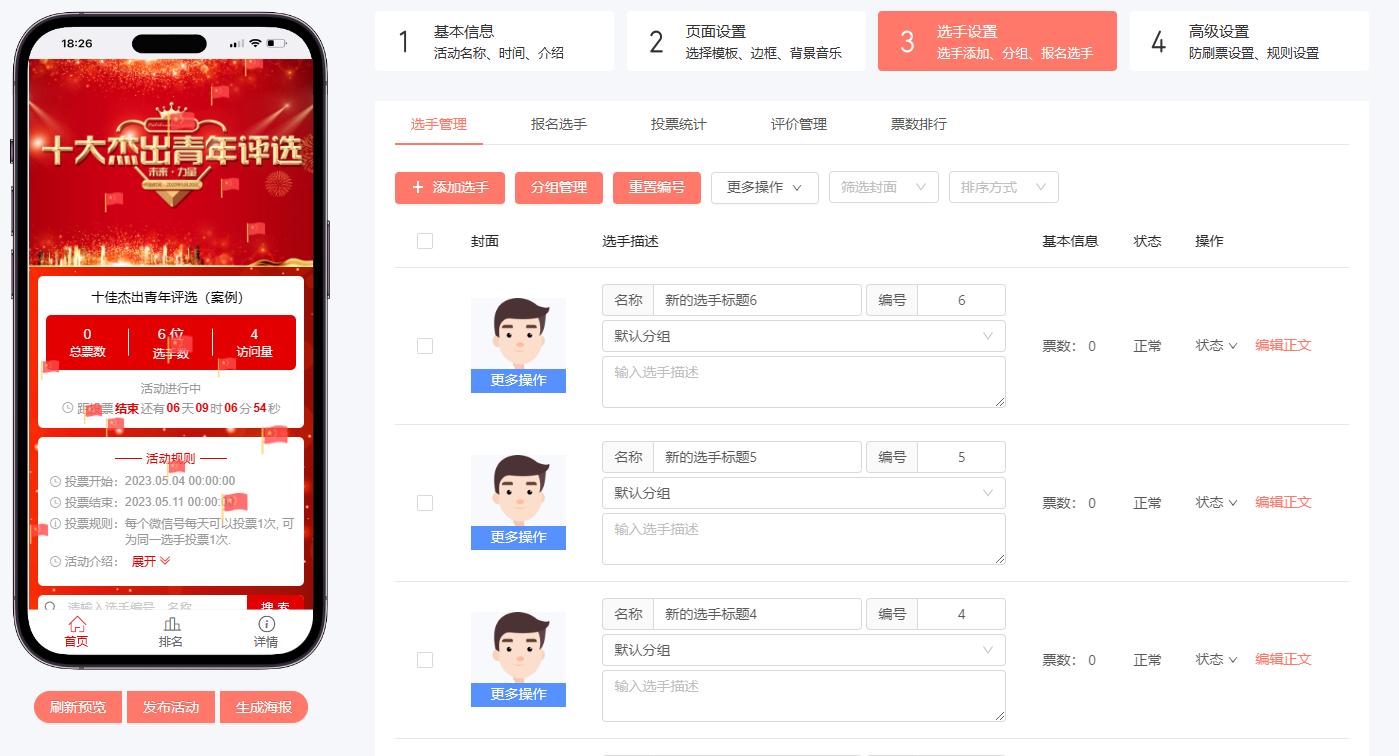The image size is (1399, 756).
Task: Switch to the 票数排行 tab
Action: pos(916,124)
